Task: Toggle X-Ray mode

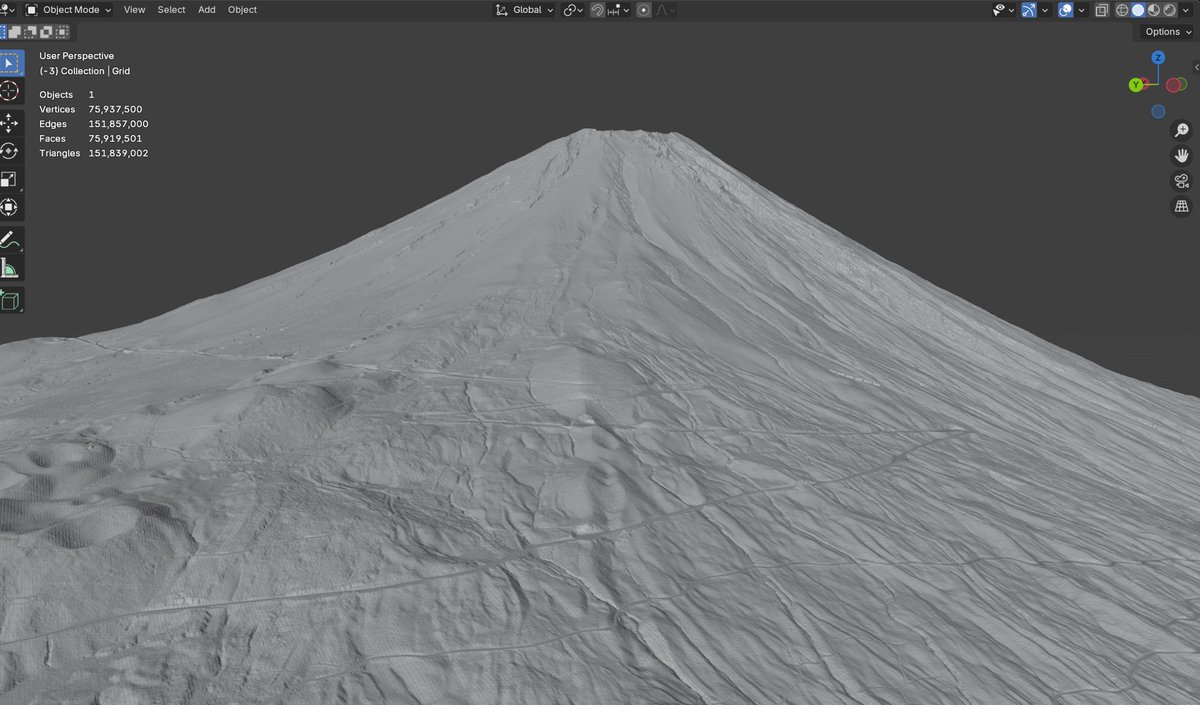Action: pos(1101,10)
